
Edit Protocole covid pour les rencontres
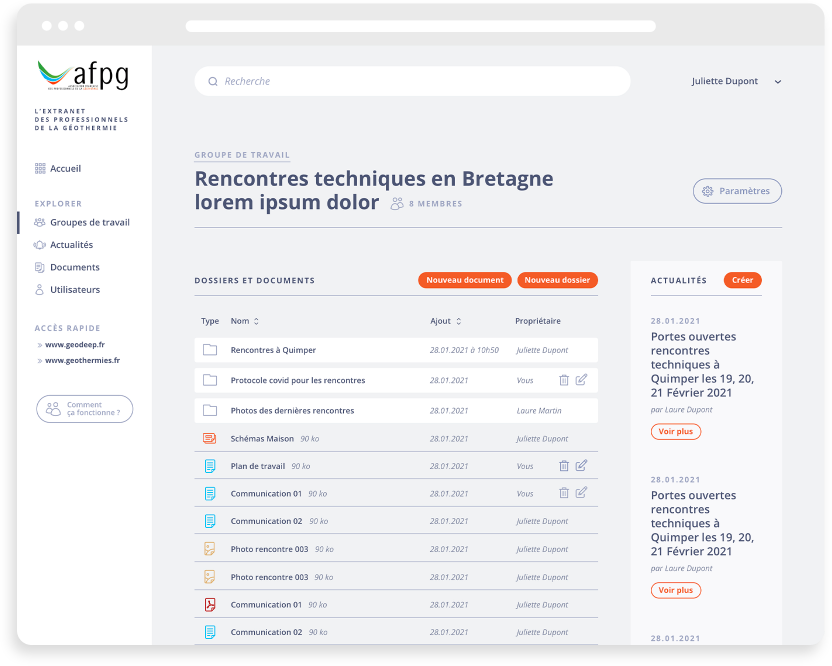tap(582, 379)
